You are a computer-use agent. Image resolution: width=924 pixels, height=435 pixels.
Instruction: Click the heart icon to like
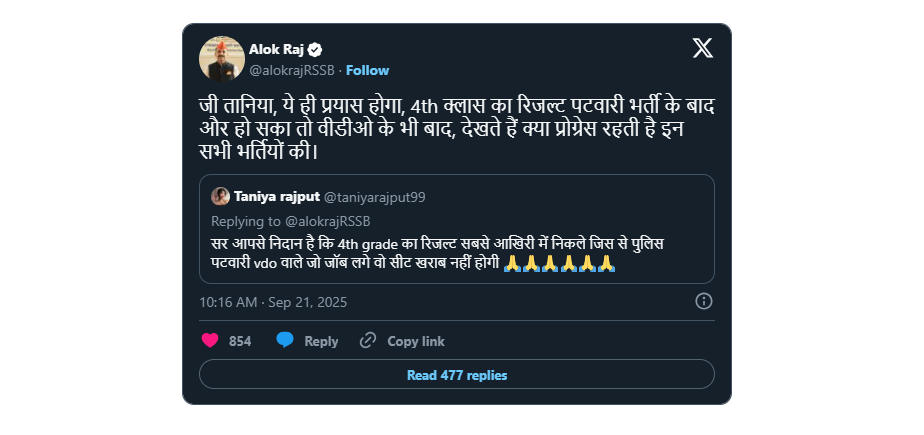(x=210, y=341)
